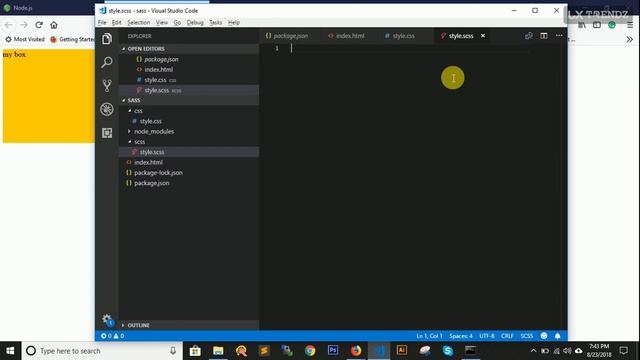
Task: Open File Explorer from the taskbar
Action: [x=218, y=351]
